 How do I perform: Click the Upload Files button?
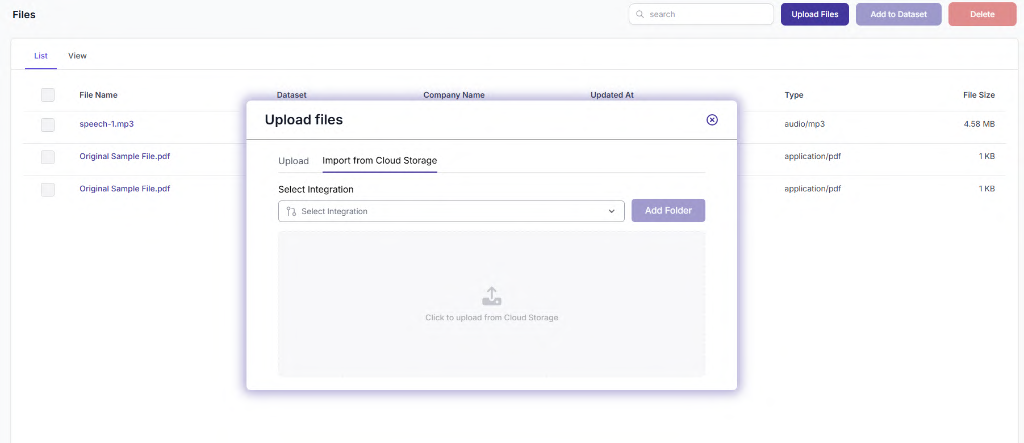click(815, 14)
